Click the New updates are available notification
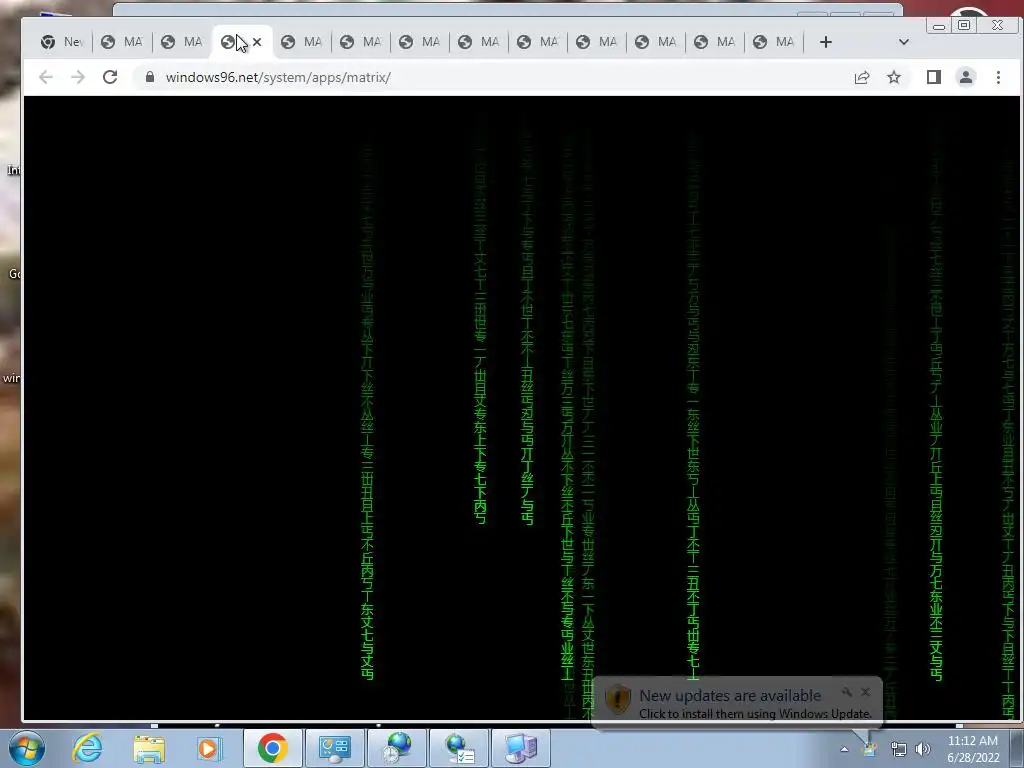The width and height of the screenshot is (1024, 768). (x=737, y=703)
